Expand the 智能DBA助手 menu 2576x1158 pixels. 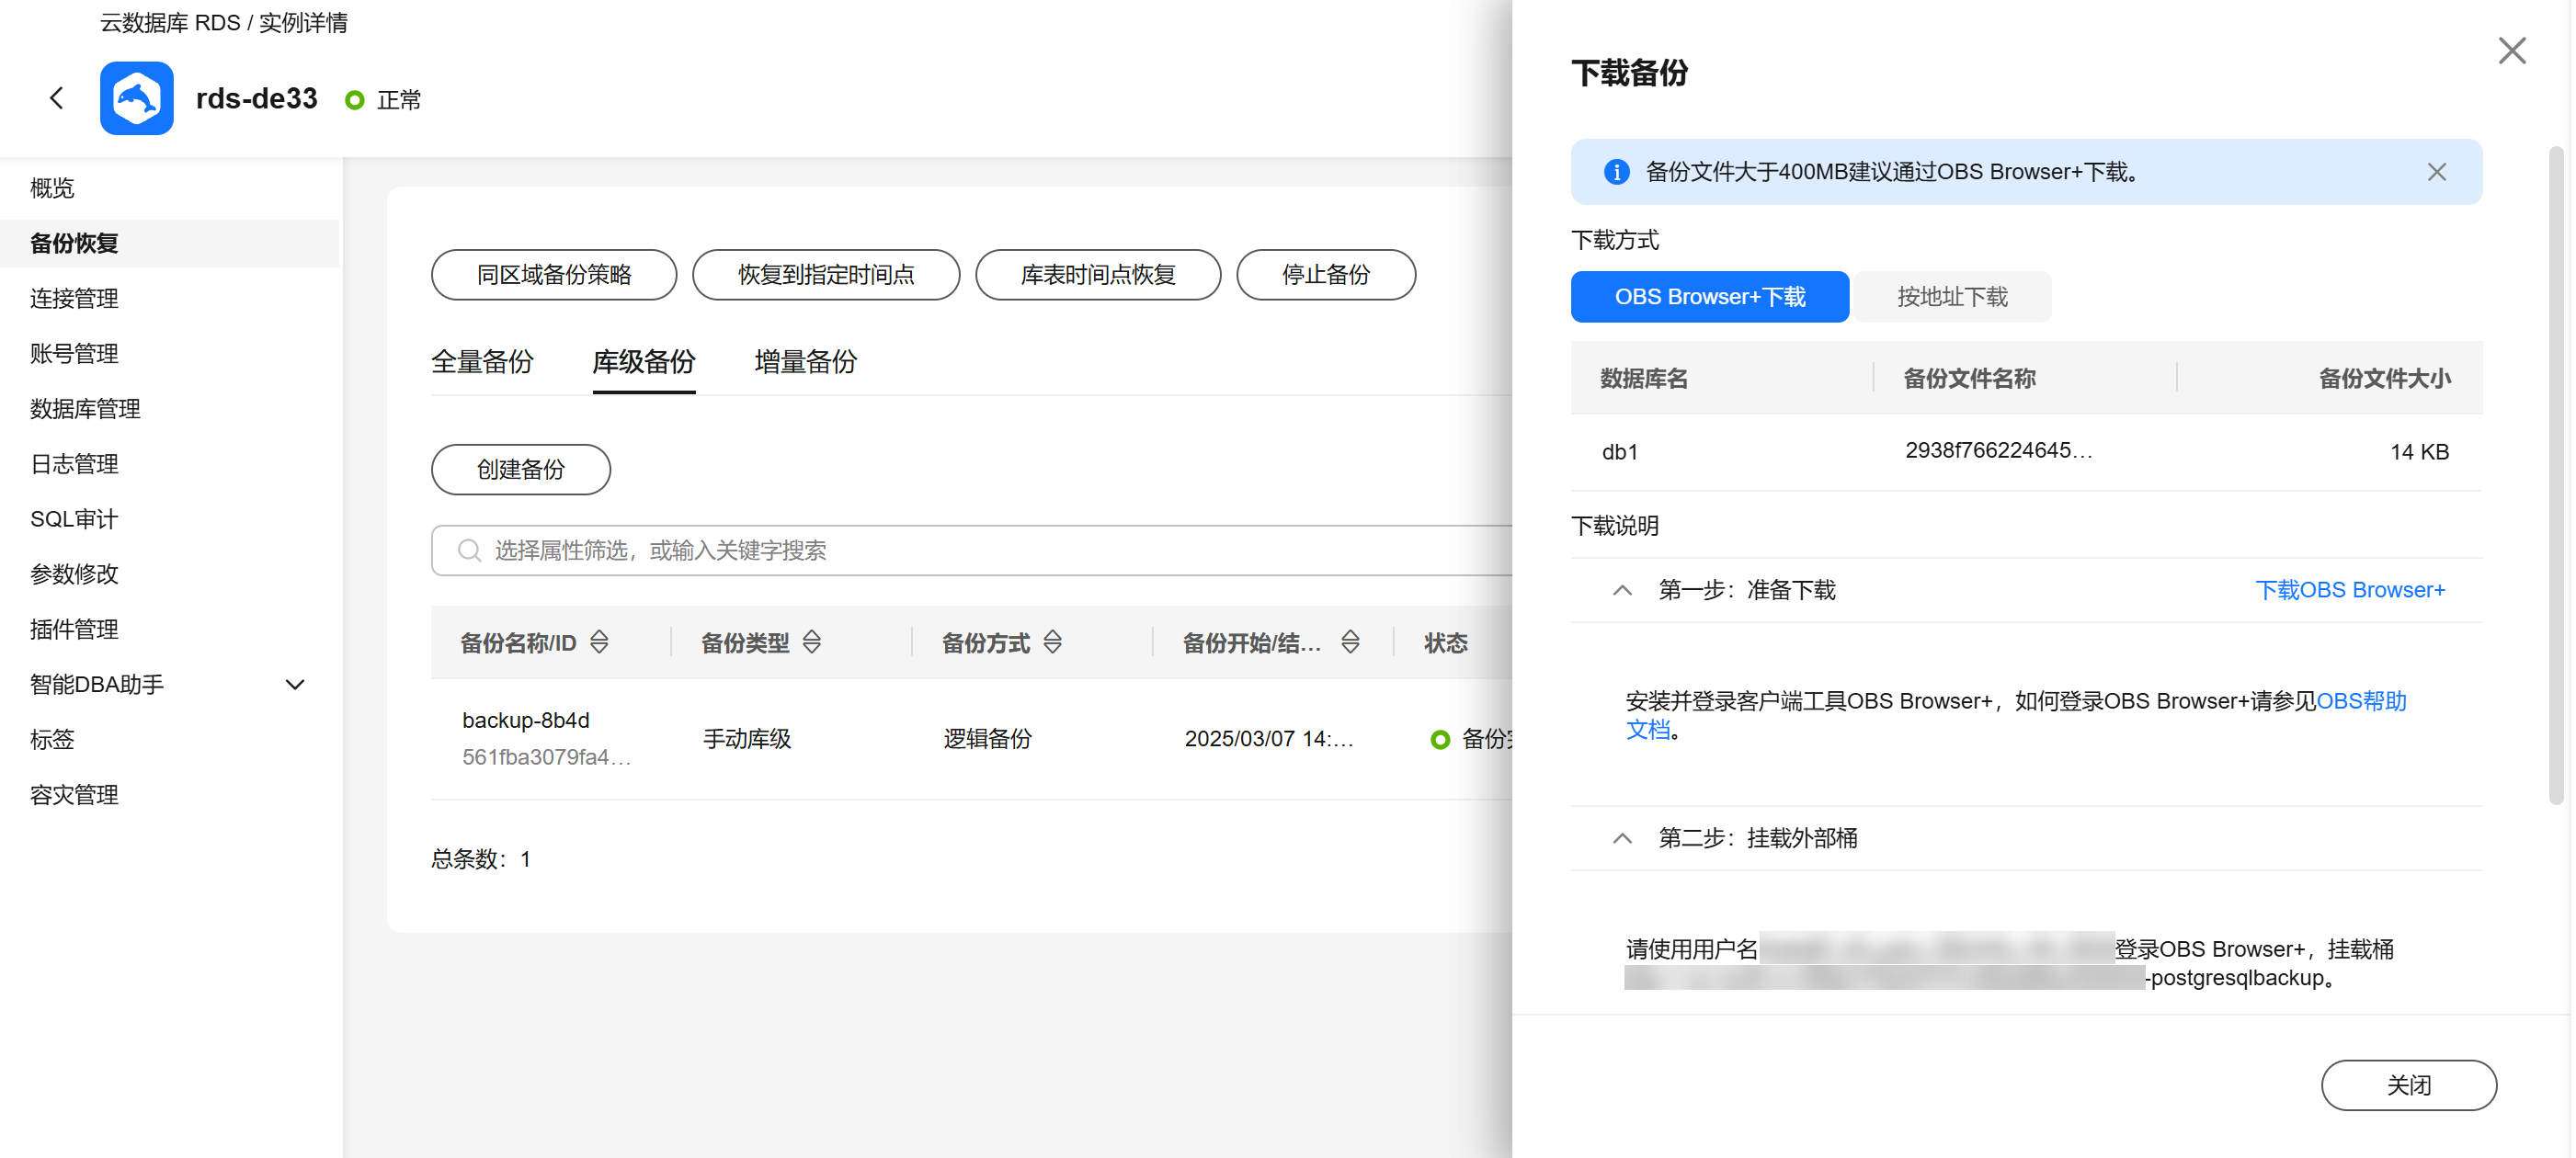click(295, 685)
